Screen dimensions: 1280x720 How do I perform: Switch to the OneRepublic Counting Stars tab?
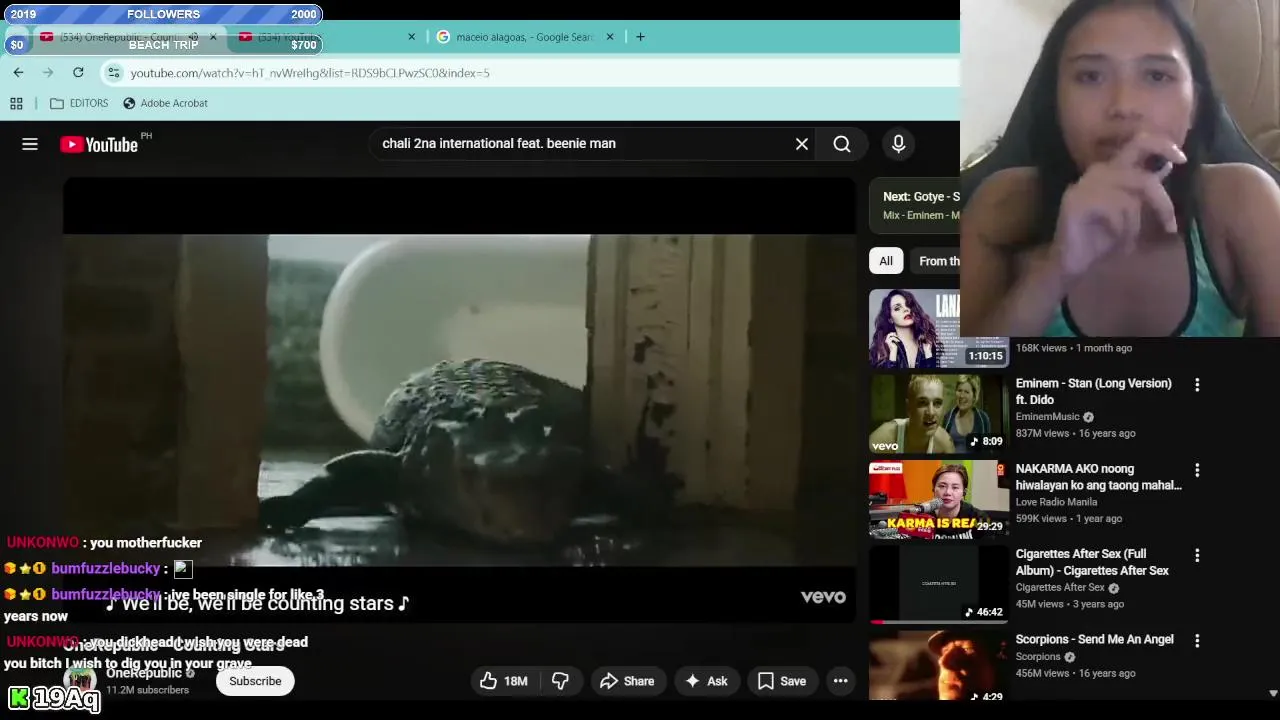(118, 37)
